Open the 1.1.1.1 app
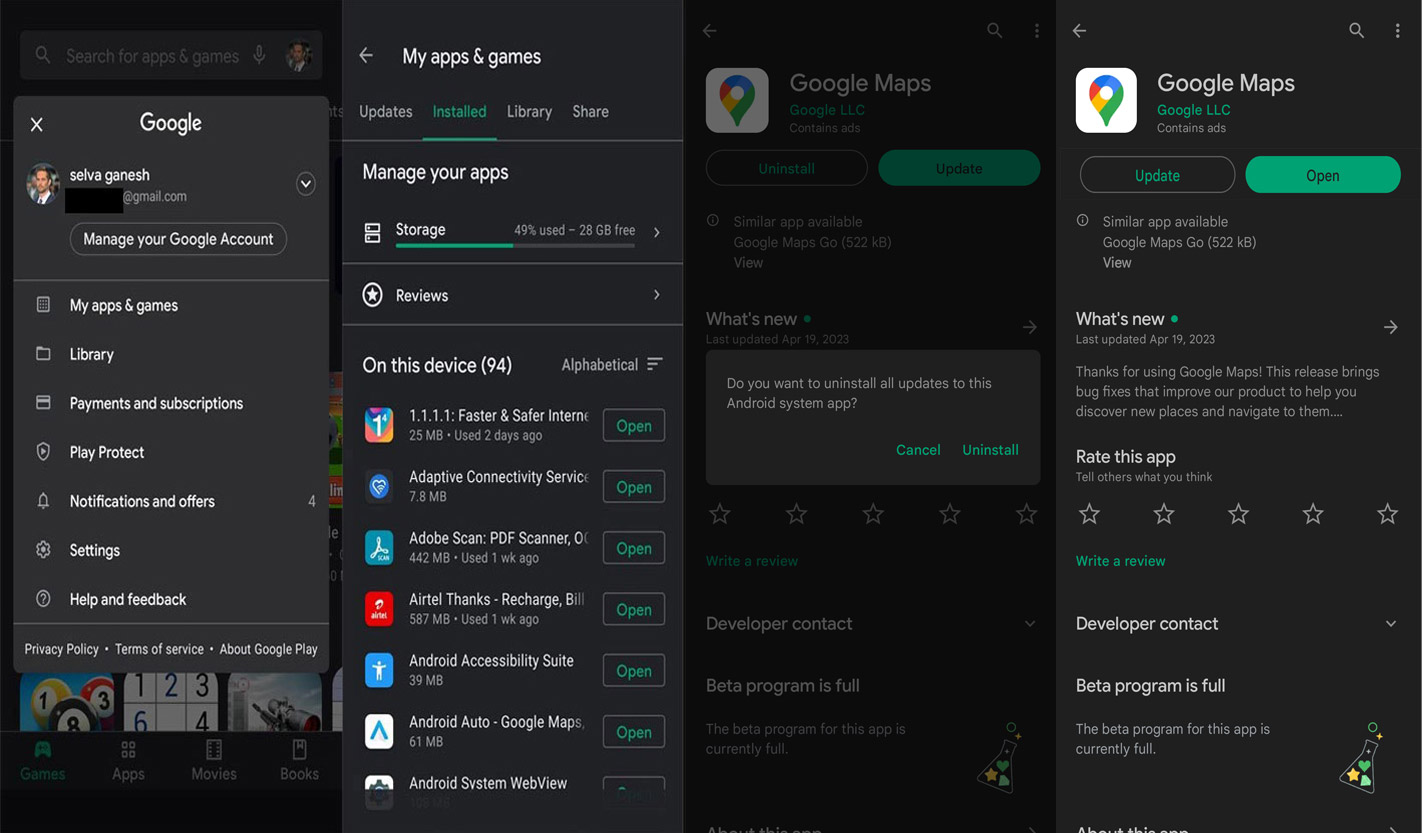Viewport: 1423px width, 833px height. click(x=634, y=426)
